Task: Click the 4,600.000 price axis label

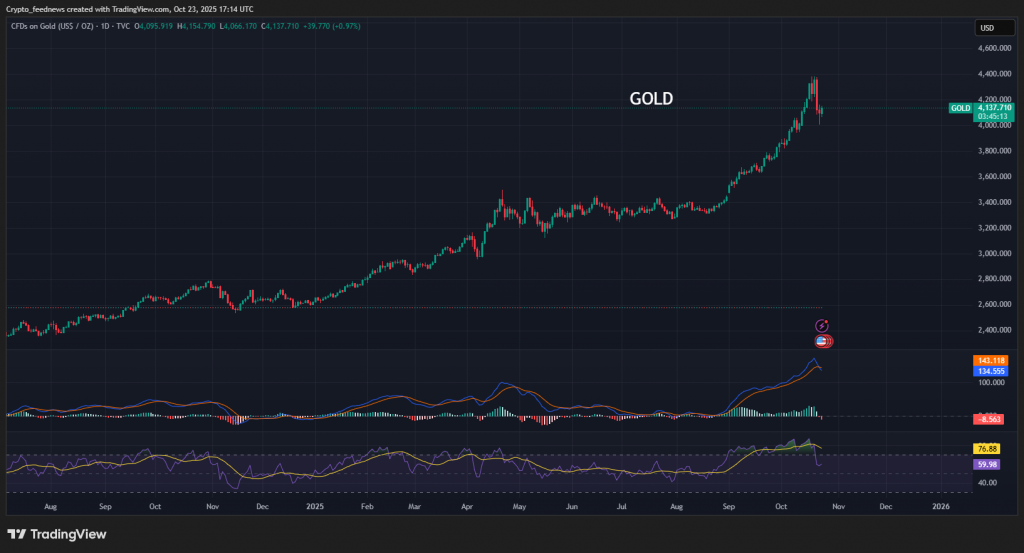Action: coord(994,48)
